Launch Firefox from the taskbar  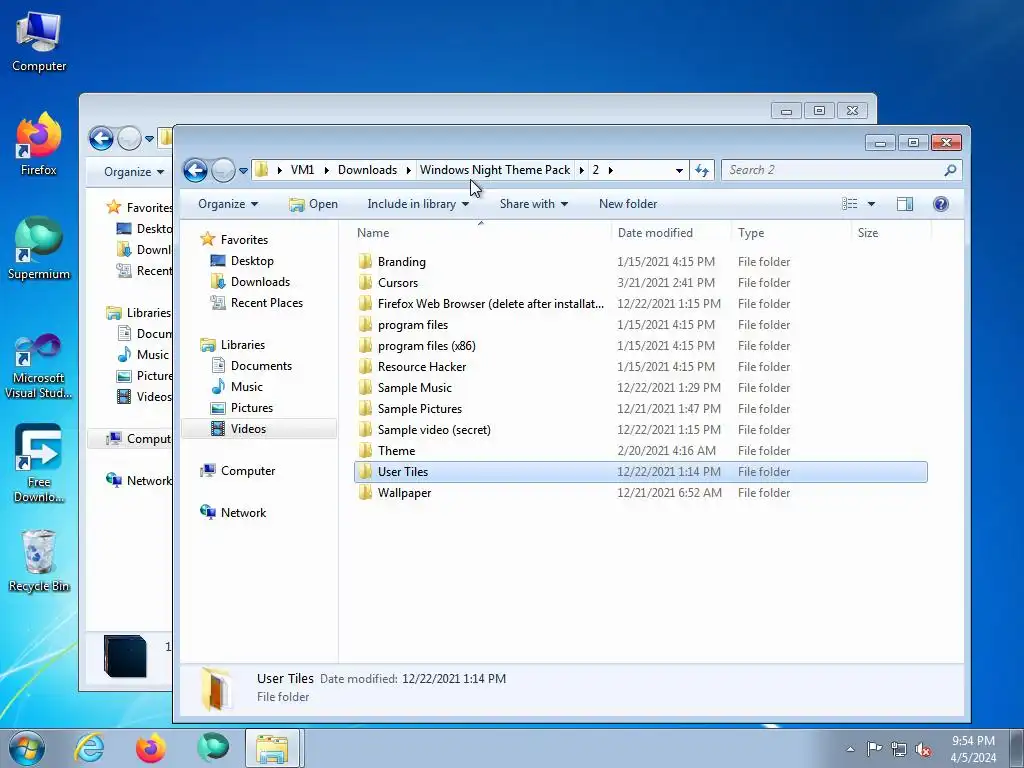click(x=151, y=748)
